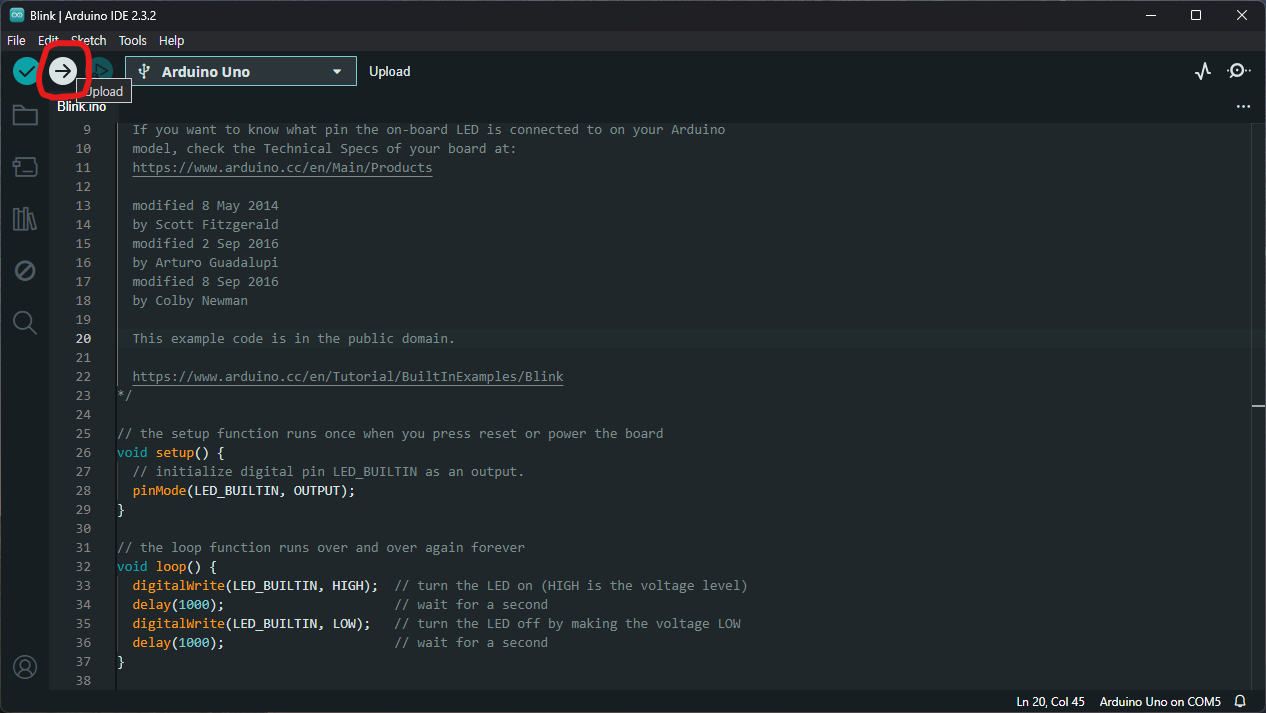
Task: Open the tab options ellipsis menu
Action: point(1243,106)
